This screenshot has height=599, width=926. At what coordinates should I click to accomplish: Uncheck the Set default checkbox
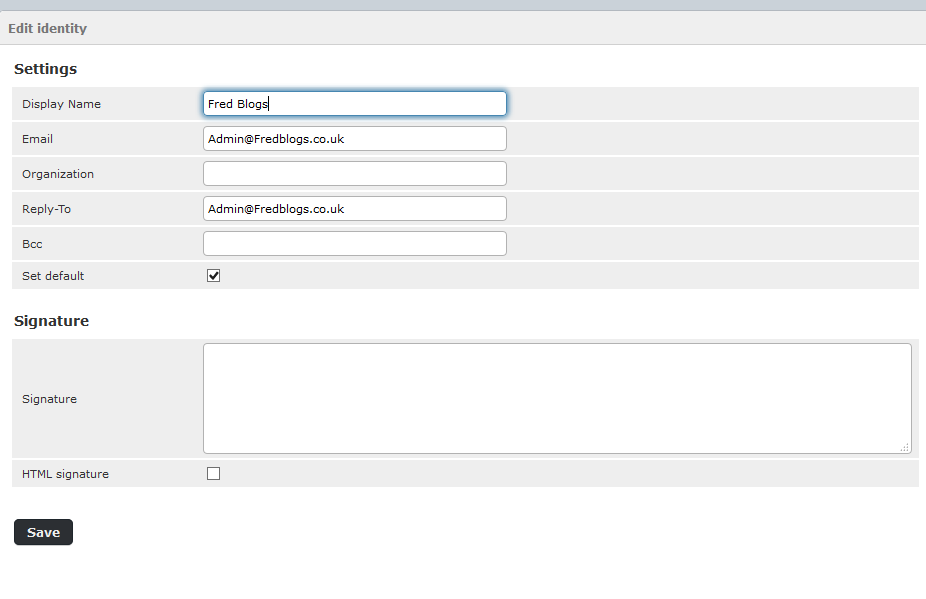click(x=213, y=276)
